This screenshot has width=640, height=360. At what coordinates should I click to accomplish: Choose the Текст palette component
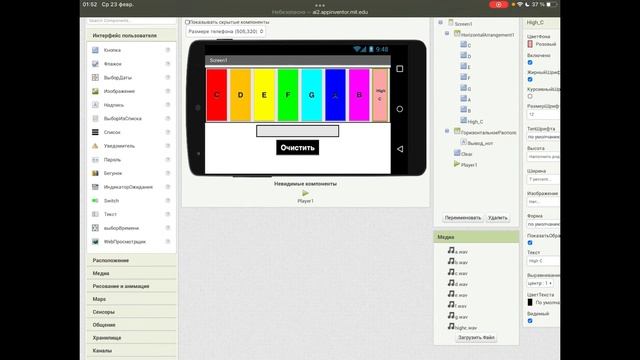click(x=110, y=214)
